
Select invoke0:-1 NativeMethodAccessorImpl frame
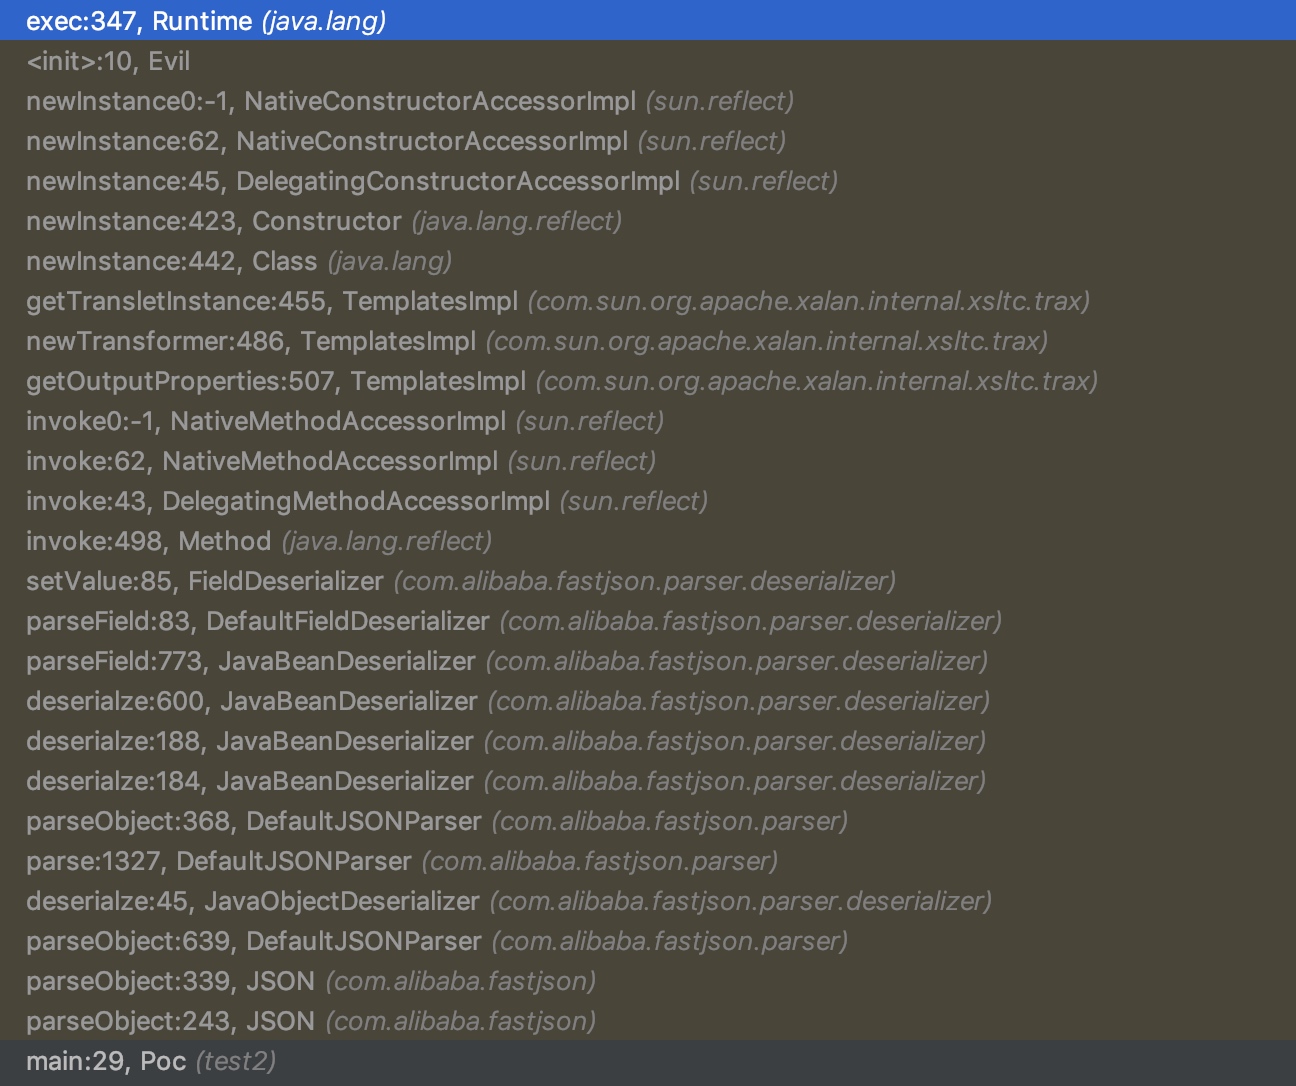(x=648, y=421)
